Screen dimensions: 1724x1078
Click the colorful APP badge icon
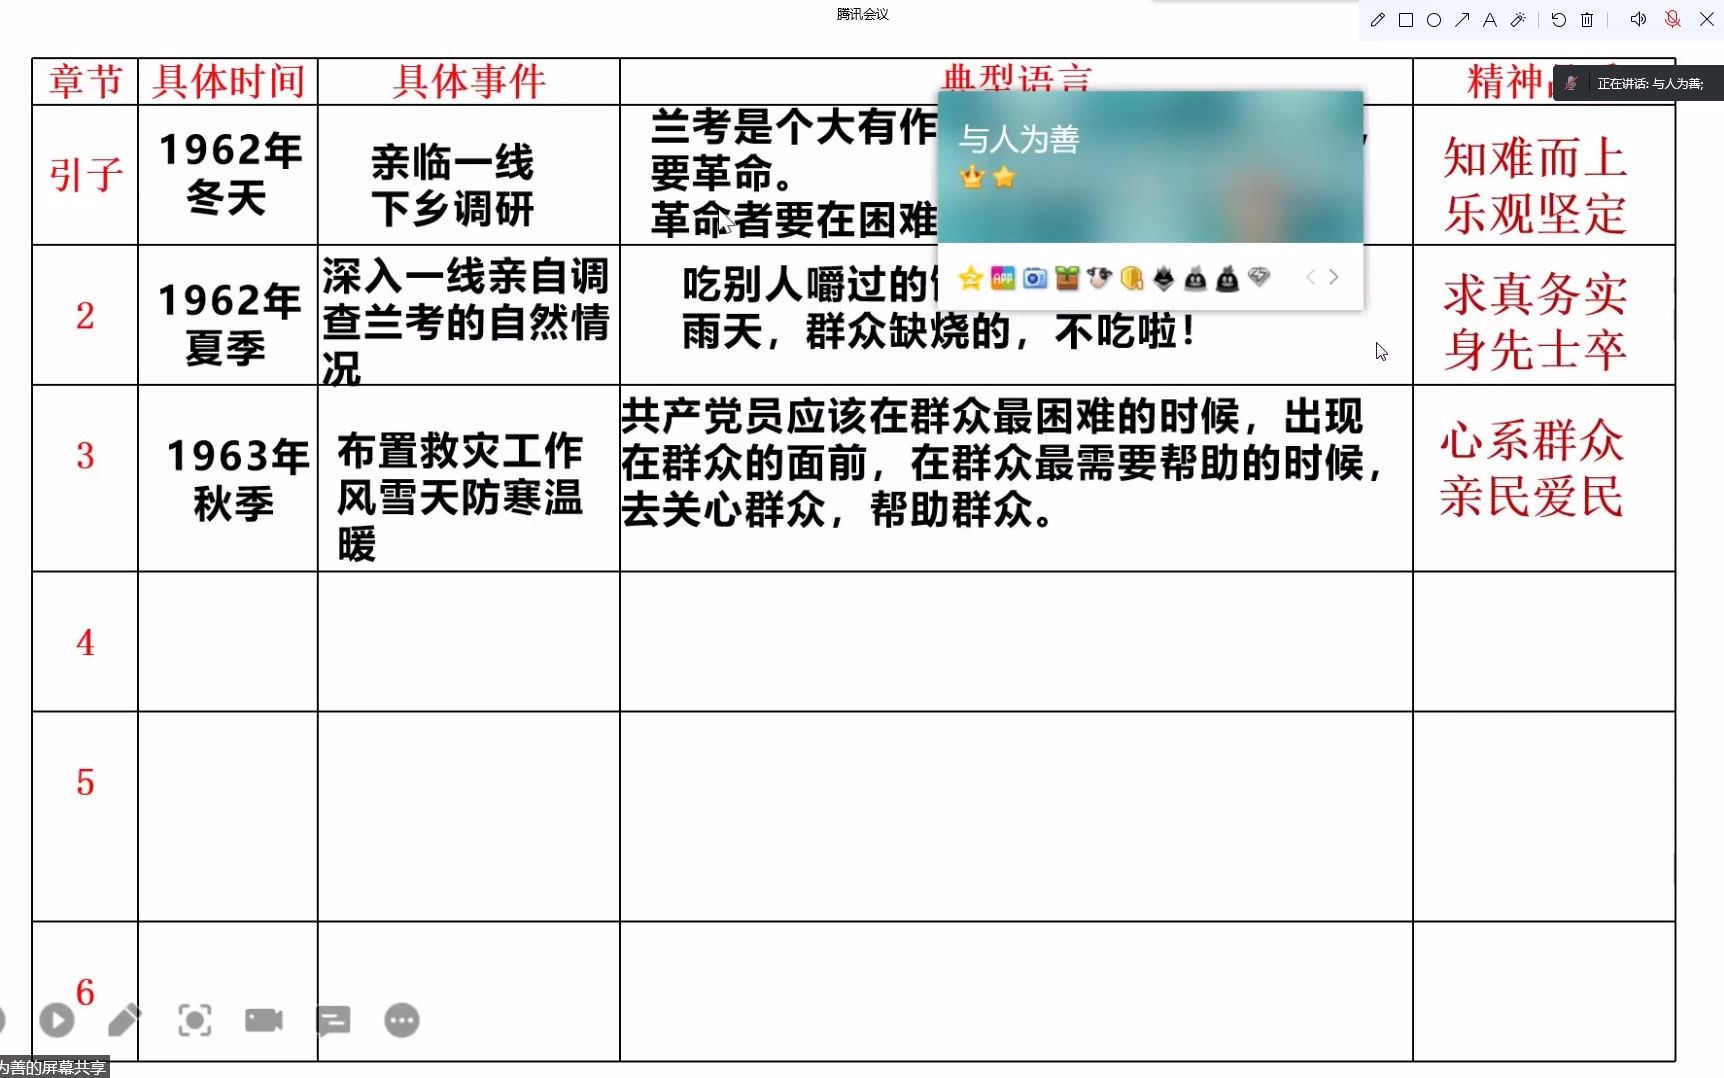click(x=1003, y=278)
